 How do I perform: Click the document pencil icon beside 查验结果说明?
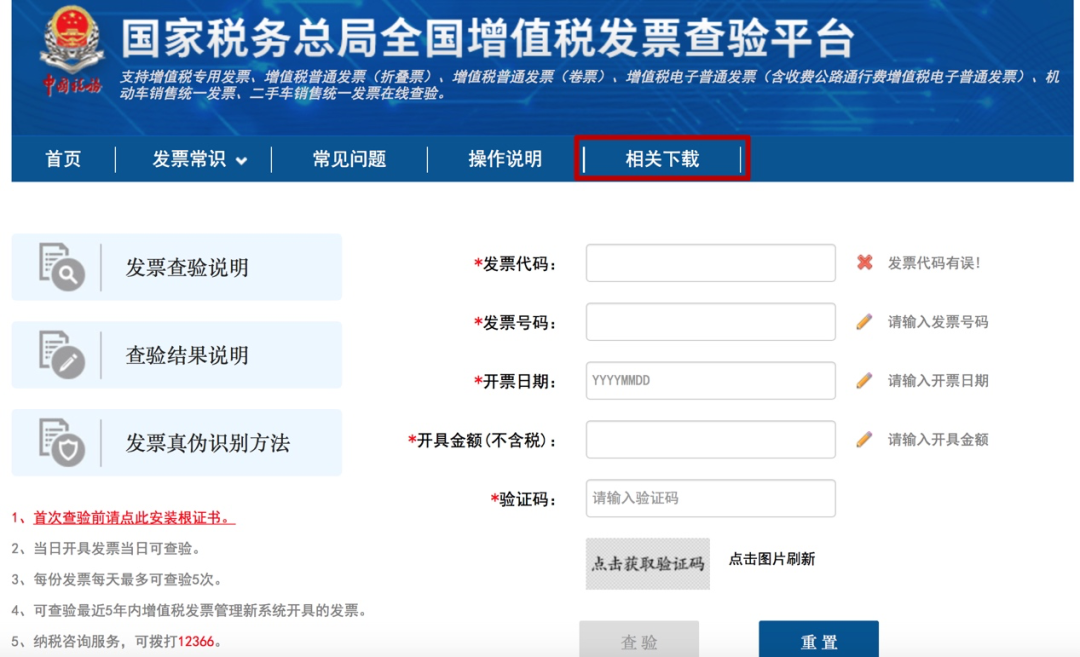[x=61, y=355]
